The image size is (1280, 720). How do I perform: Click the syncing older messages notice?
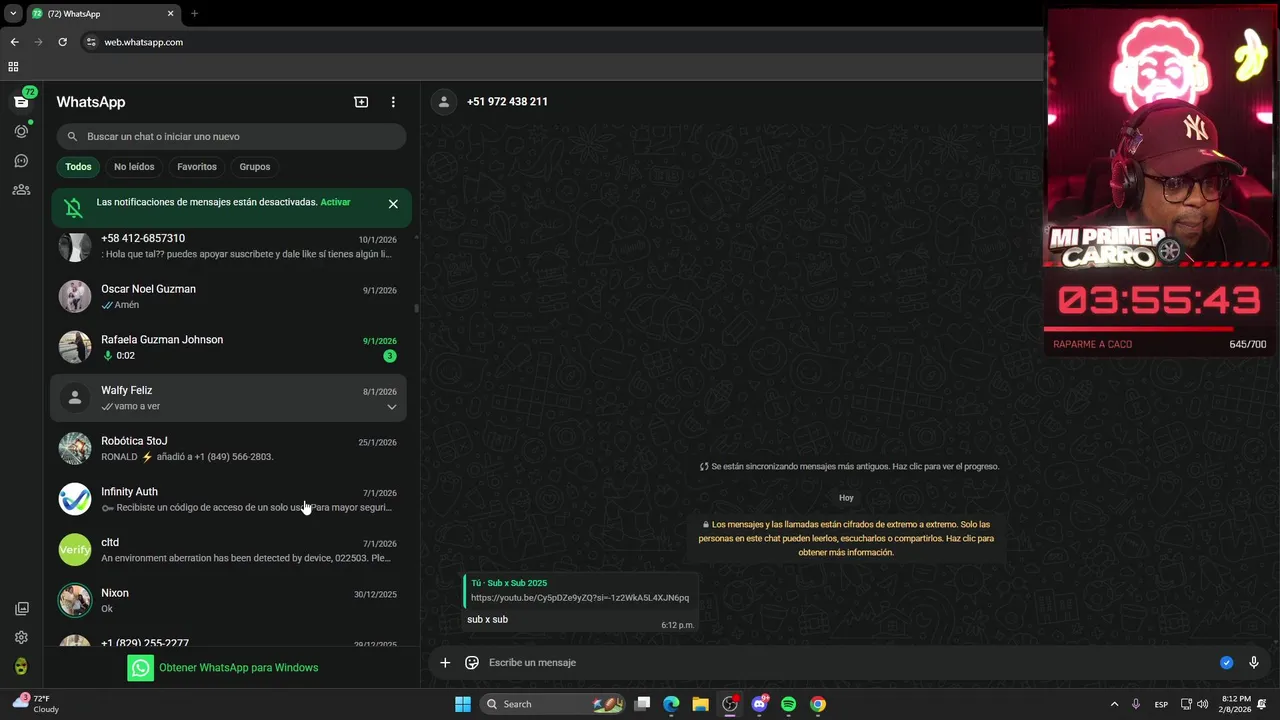849,466
